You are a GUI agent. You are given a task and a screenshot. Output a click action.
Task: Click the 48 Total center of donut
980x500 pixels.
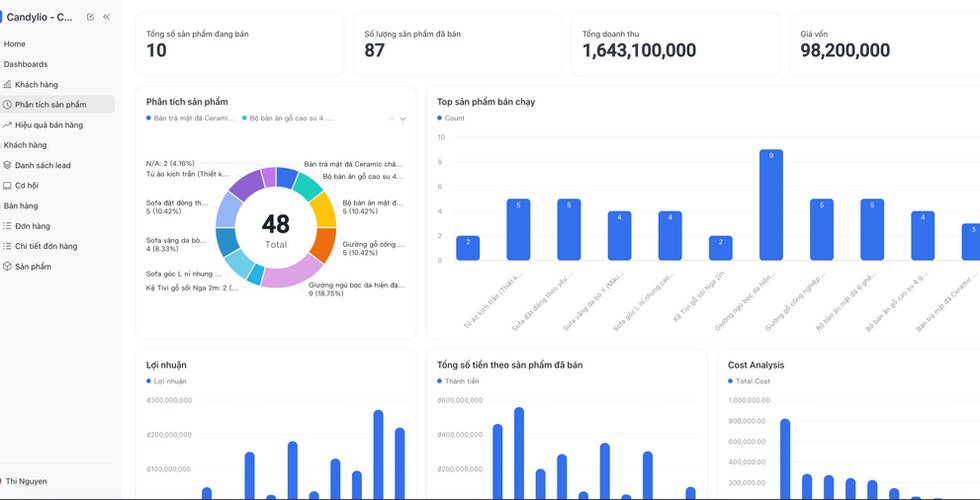coord(276,229)
